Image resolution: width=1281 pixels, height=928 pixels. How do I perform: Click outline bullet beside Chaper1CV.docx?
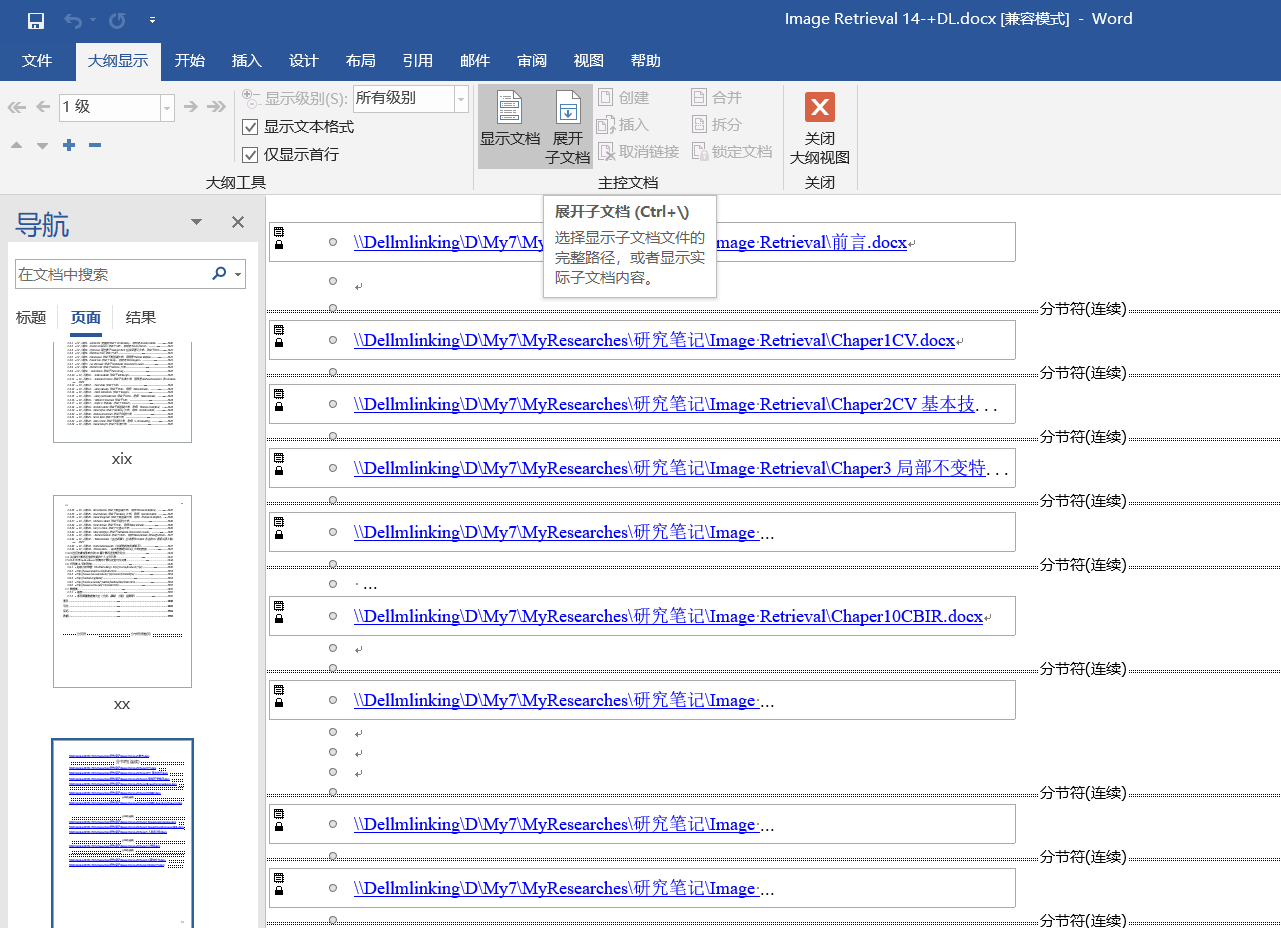[333, 341]
